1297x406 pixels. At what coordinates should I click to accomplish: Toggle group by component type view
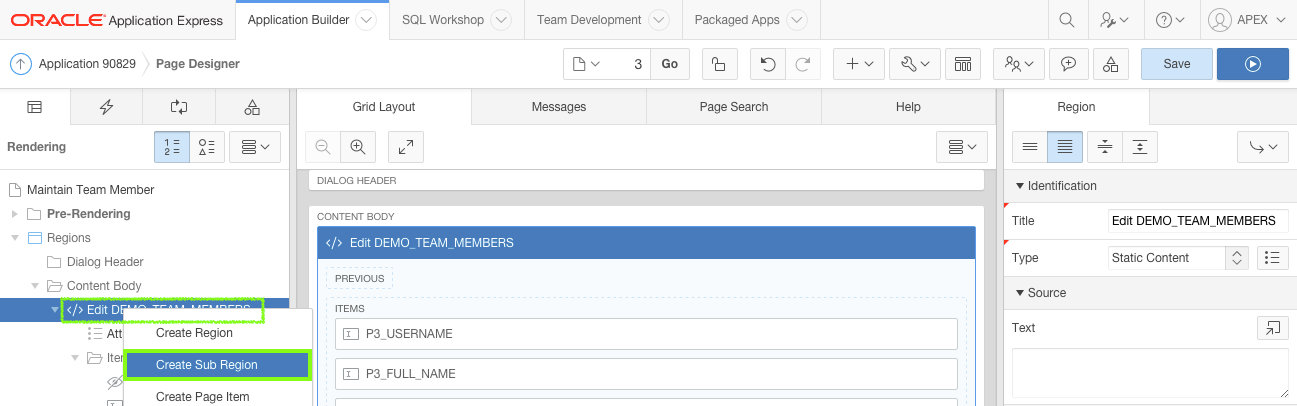(206, 147)
